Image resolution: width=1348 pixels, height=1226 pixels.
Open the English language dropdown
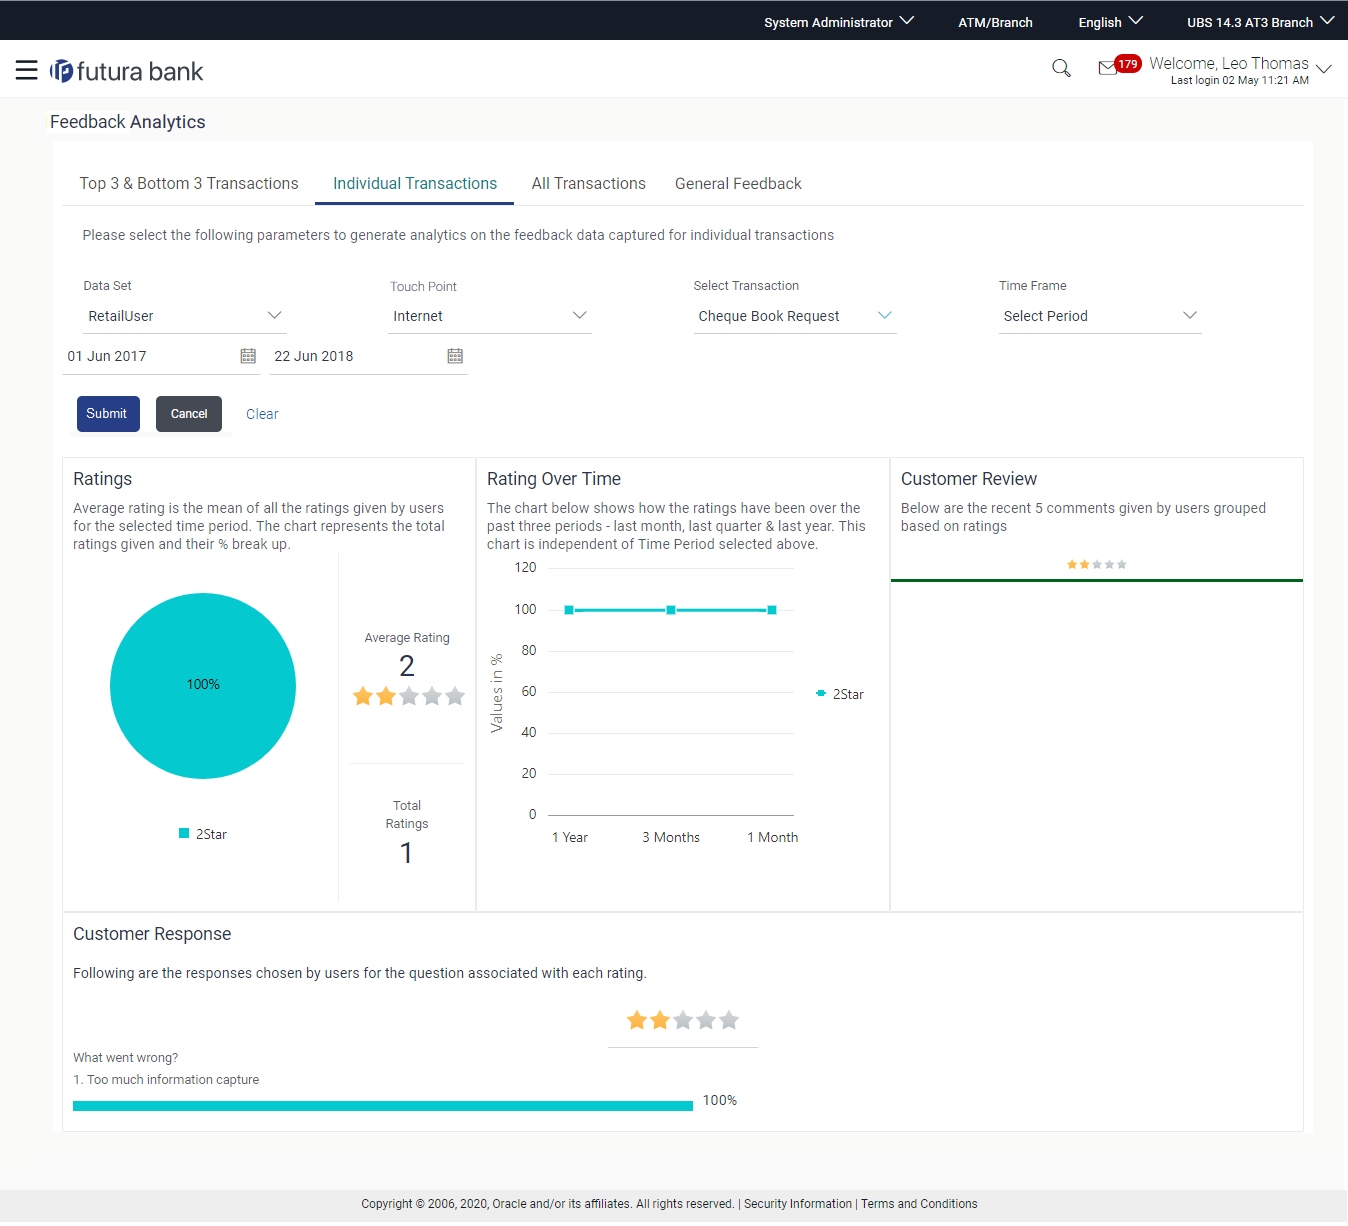coord(1110,21)
